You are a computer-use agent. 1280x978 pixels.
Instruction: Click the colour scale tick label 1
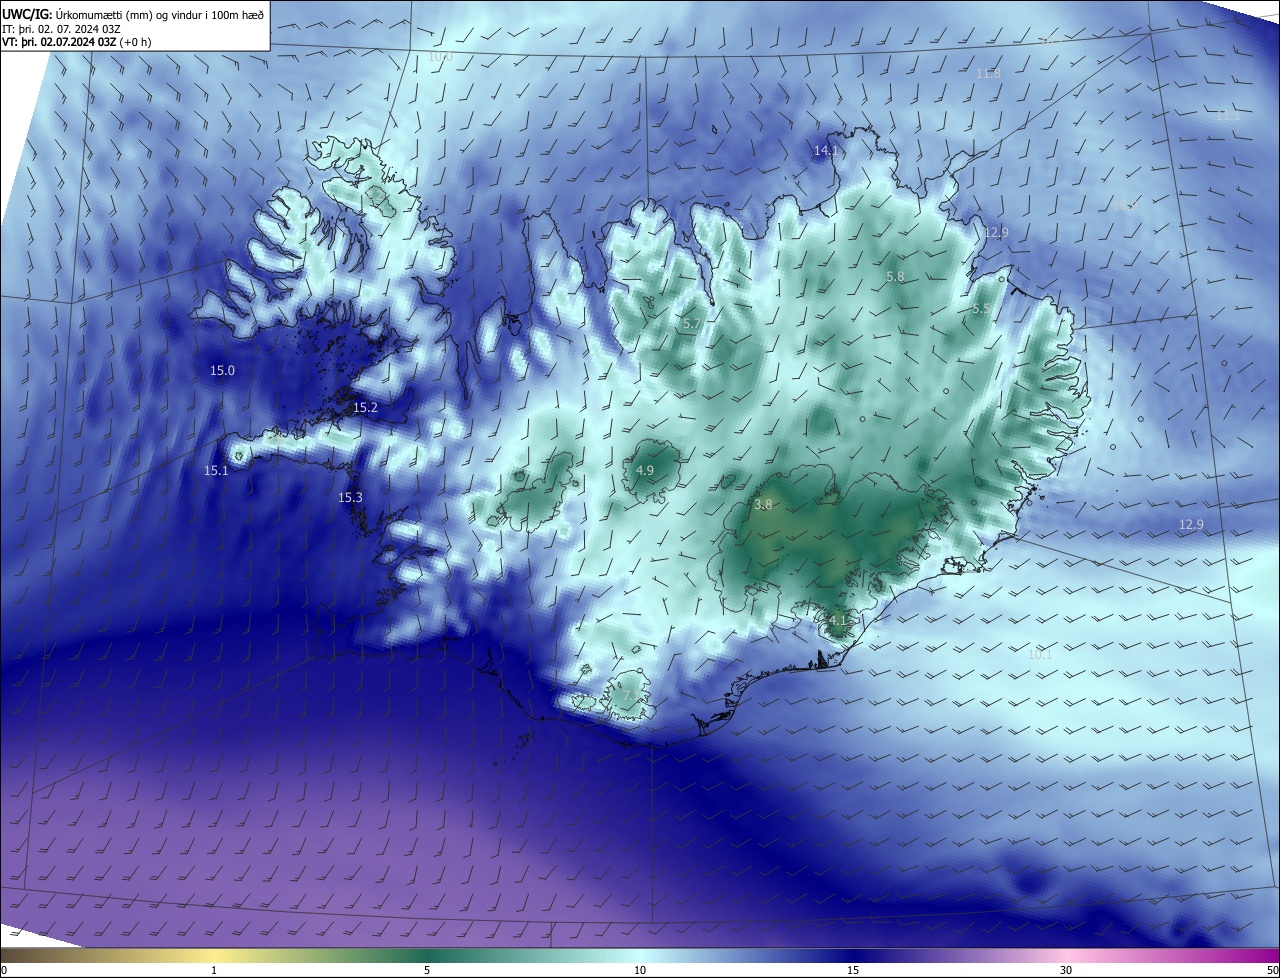[214, 970]
